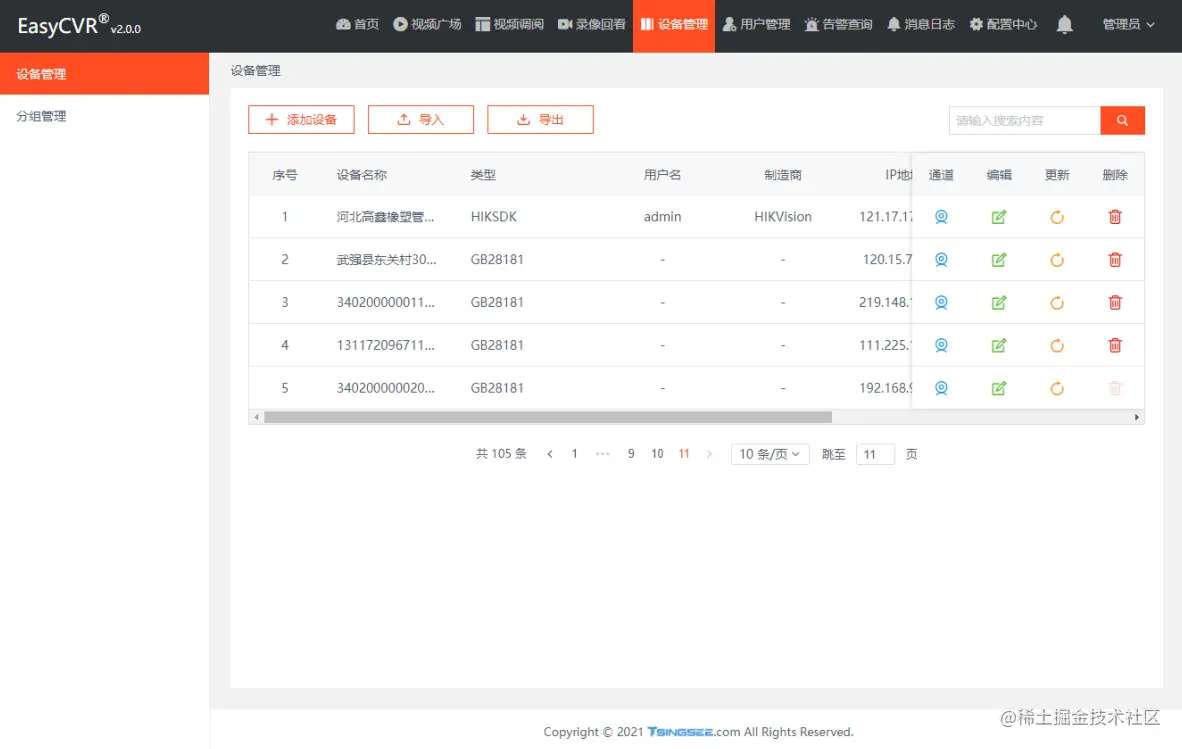
Task: Click the jump-to page number field
Action: tap(875, 454)
